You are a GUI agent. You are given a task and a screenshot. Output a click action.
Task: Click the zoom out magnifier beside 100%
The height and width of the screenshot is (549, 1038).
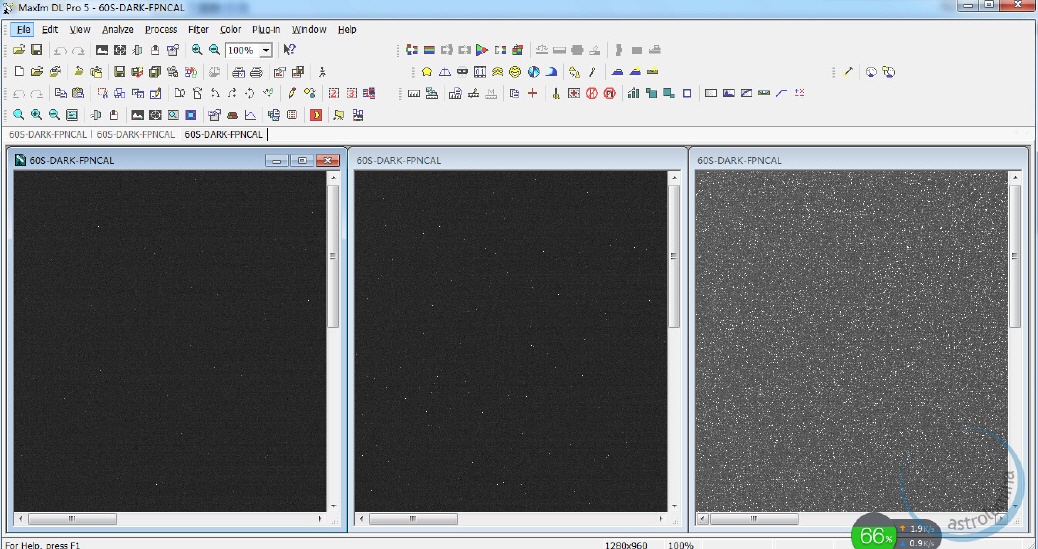point(214,50)
